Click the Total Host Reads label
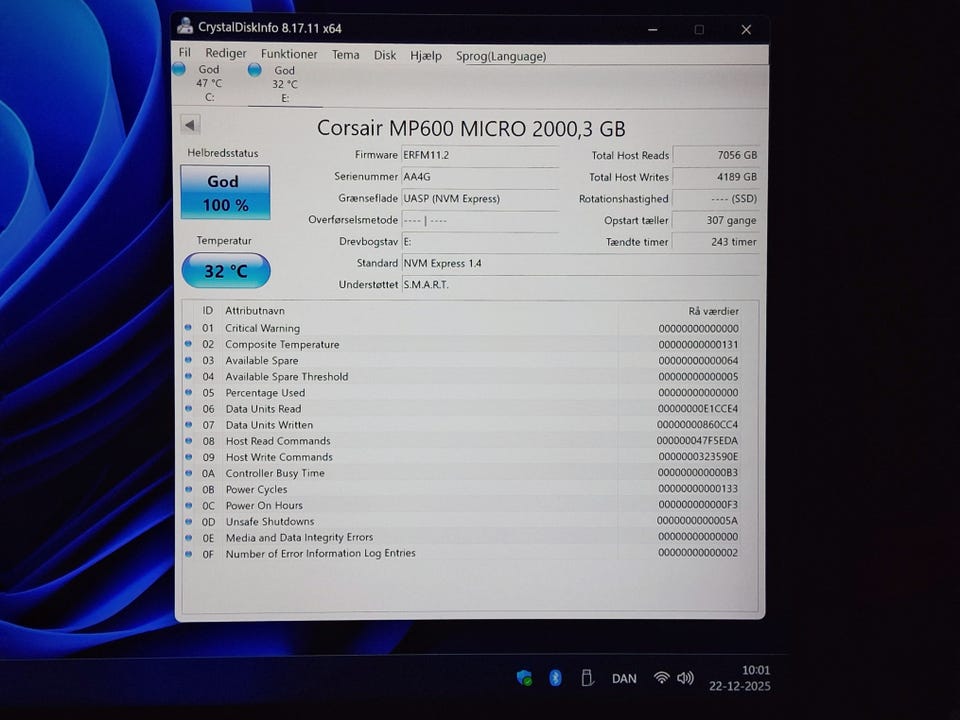This screenshot has height=720, width=960. click(630, 156)
